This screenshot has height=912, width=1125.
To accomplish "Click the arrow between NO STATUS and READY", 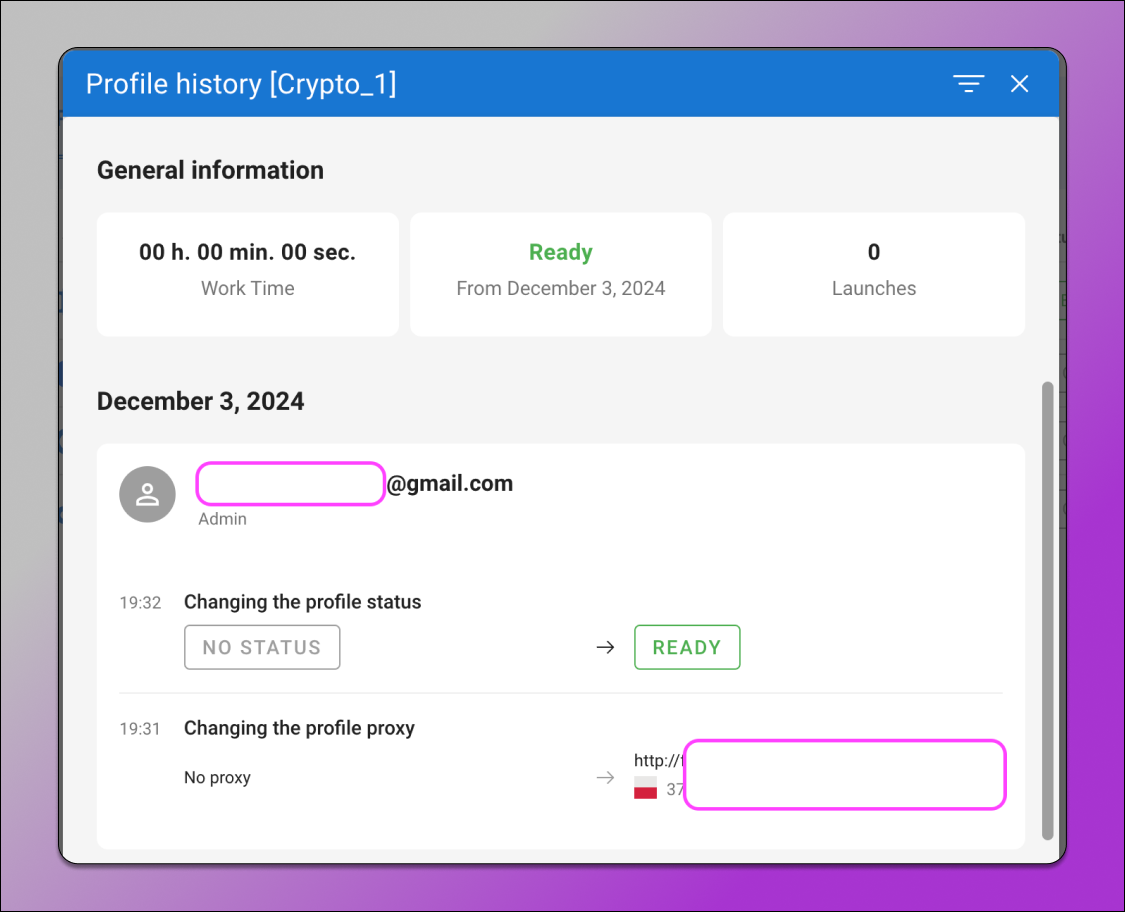I will (x=606, y=647).
